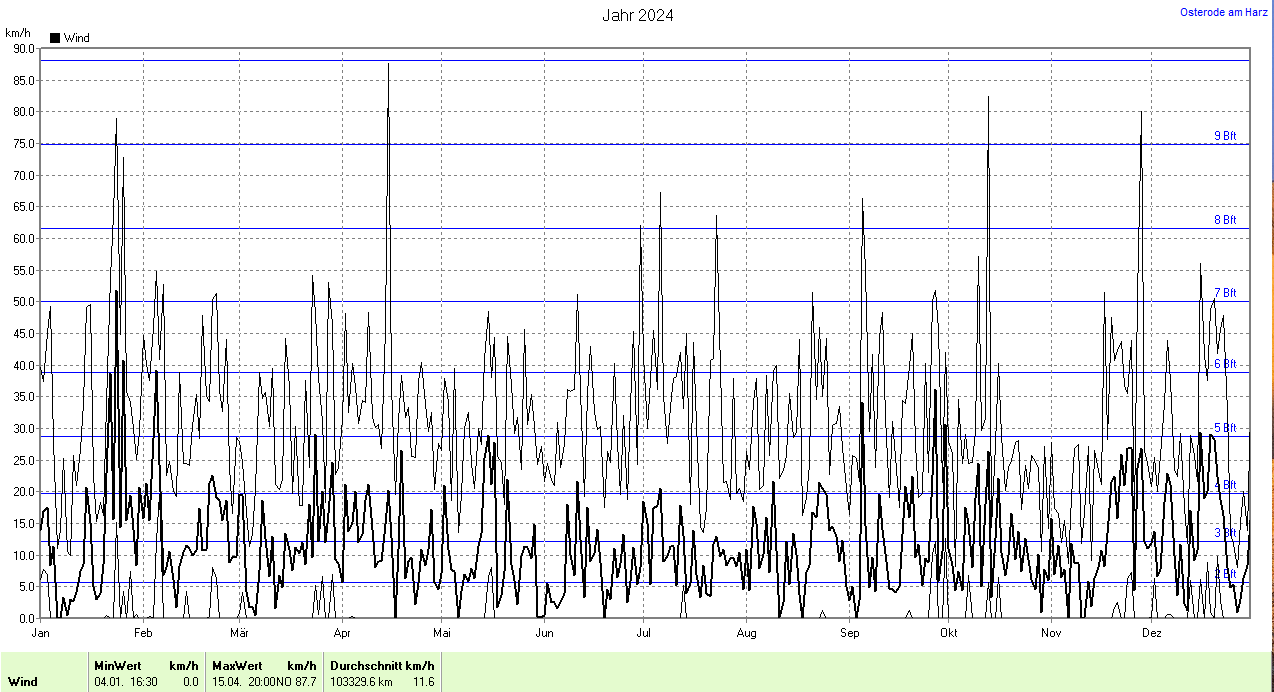Click the Jahr 2024 chart title
Image resolution: width=1274 pixels, height=692 pixels.
(x=637, y=15)
